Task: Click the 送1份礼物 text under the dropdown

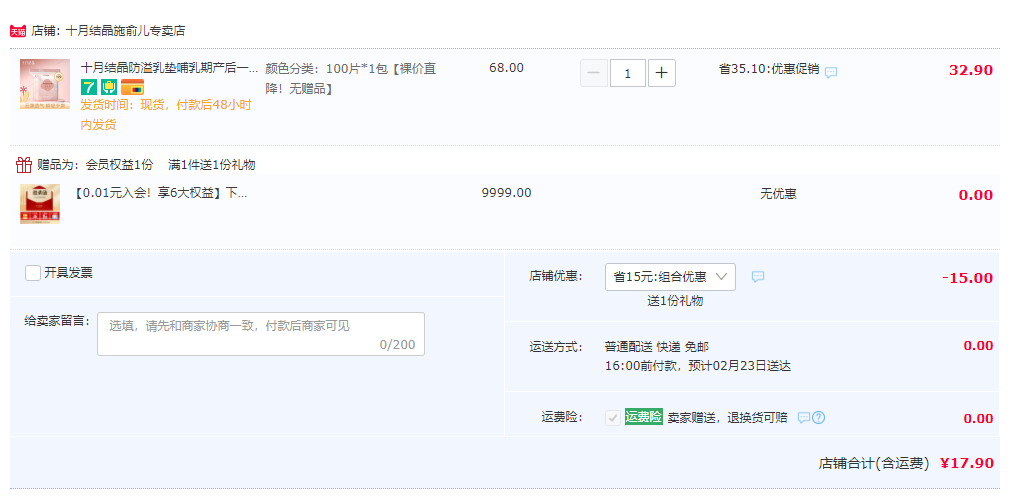Action: pyautogui.click(x=675, y=301)
